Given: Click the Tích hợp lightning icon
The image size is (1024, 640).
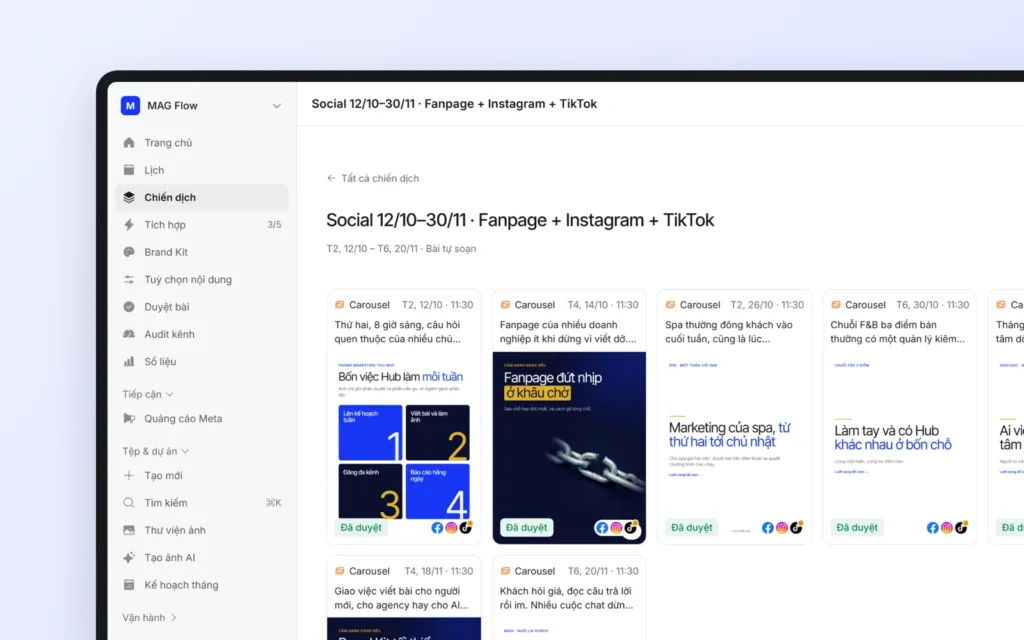Looking at the screenshot, I should [x=129, y=225].
